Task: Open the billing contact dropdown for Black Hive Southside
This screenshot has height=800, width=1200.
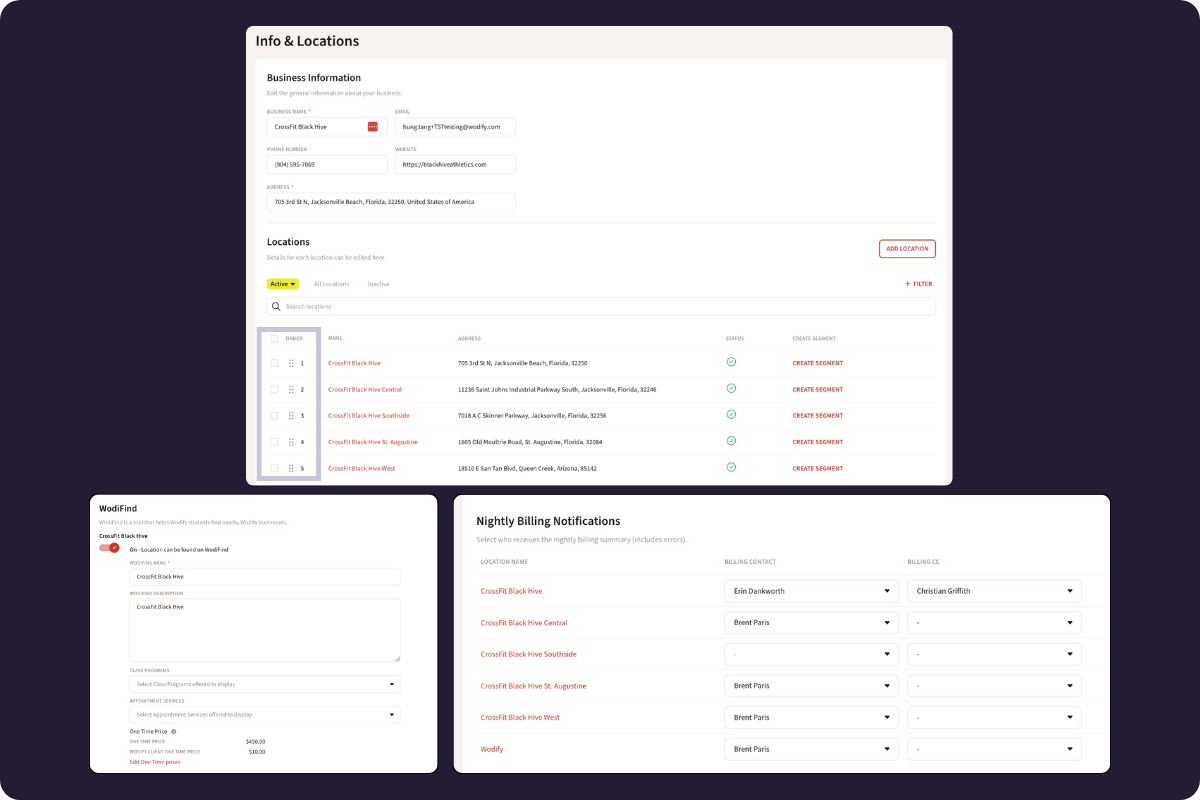Action: [811, 654]
